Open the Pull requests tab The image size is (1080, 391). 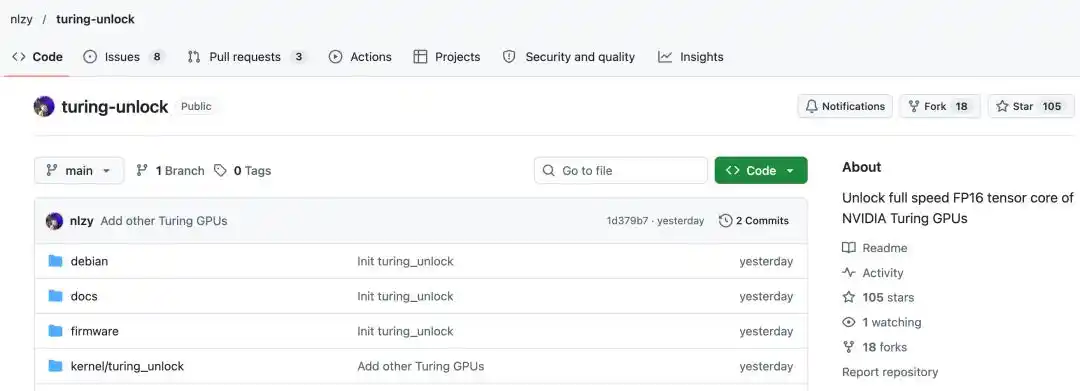click(x=247, y=57)
